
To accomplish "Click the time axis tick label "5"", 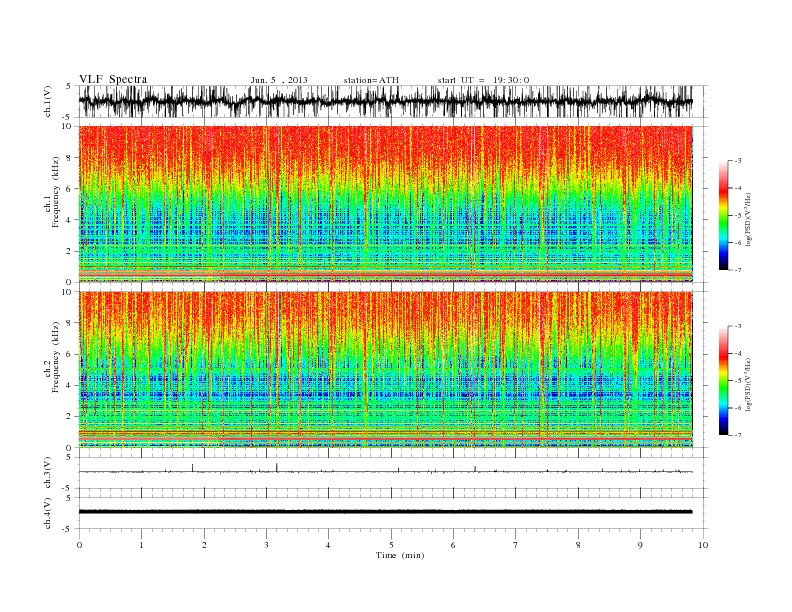I will (391, 545).
